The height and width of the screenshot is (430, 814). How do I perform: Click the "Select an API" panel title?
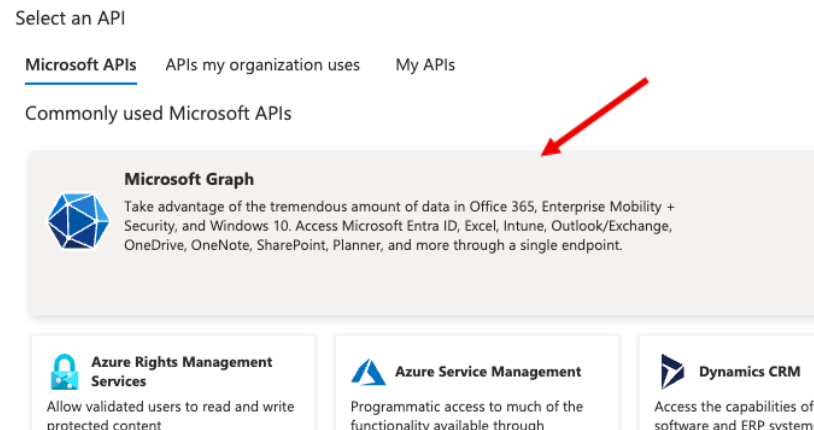(x=70, y=19)
